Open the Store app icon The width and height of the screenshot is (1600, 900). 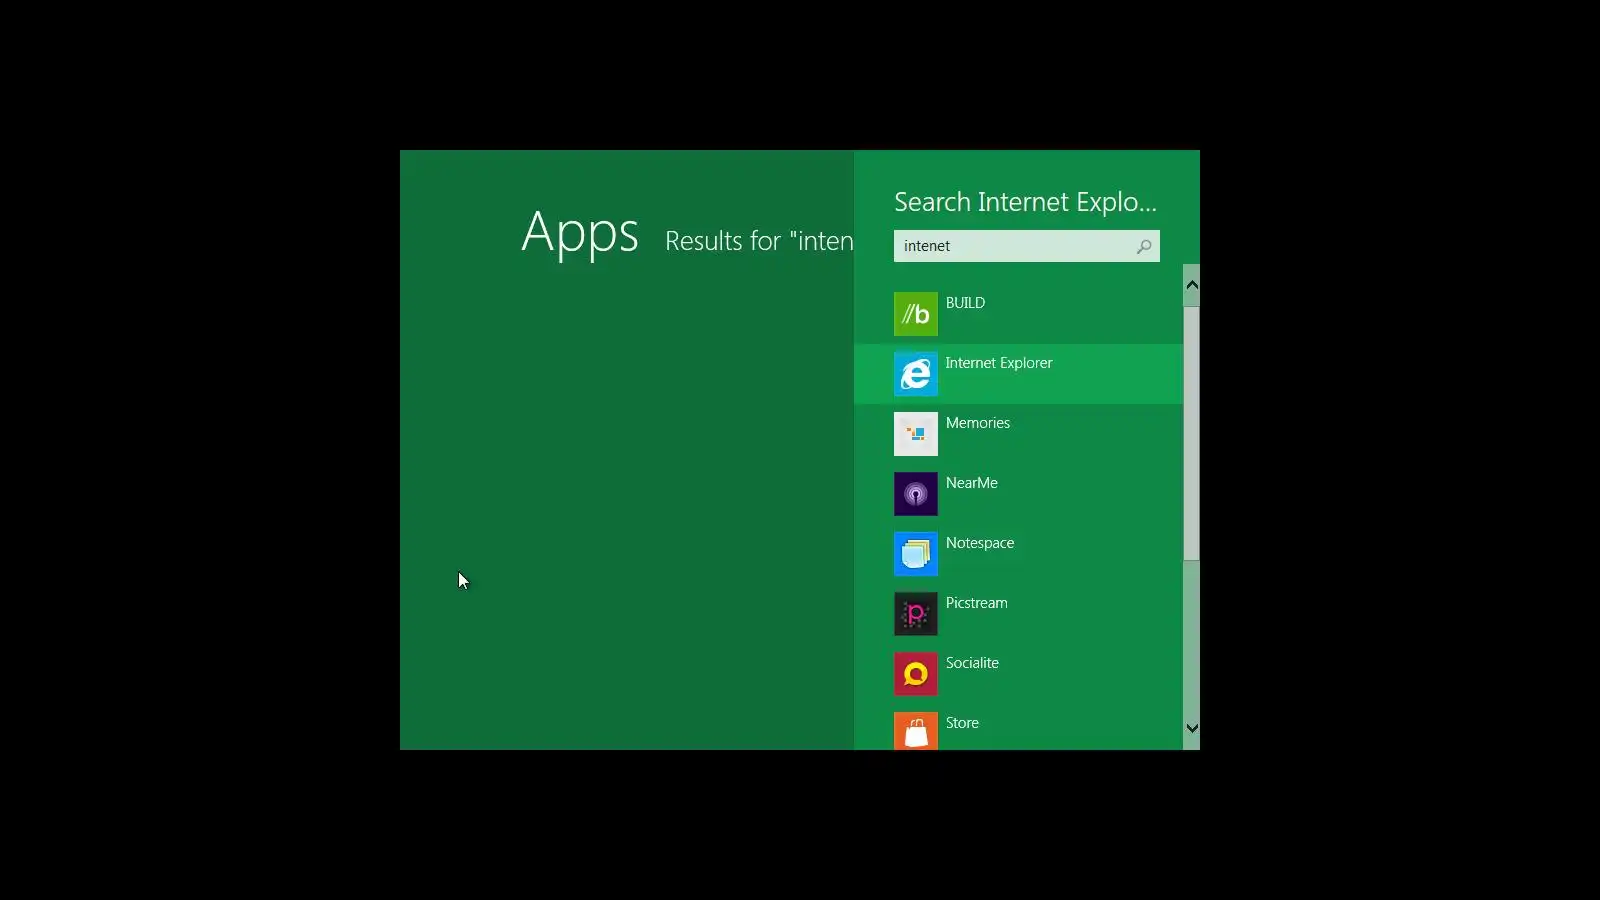pos(916,731)
